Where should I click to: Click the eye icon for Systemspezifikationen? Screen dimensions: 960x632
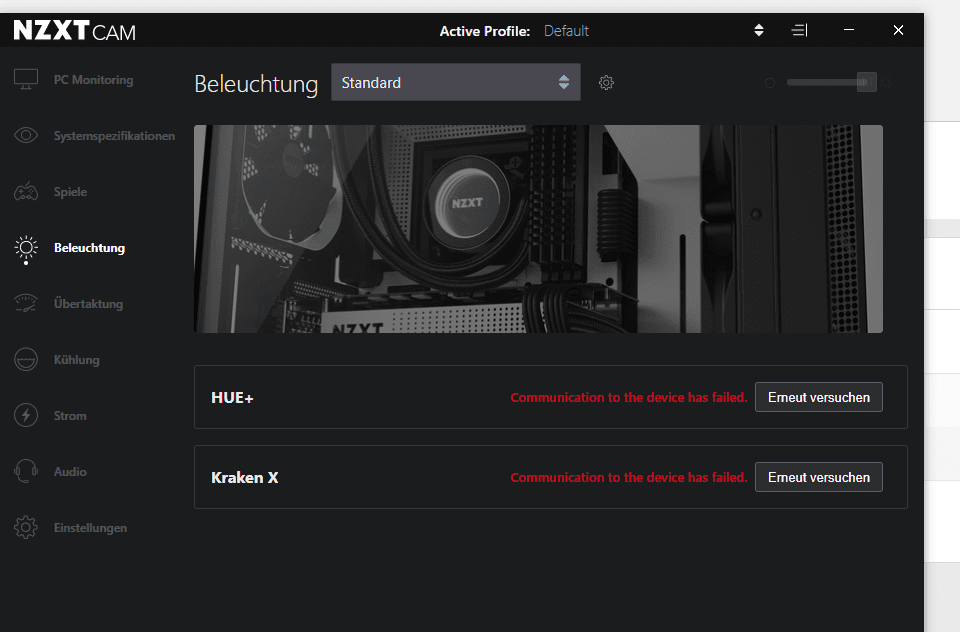point(26,135)
